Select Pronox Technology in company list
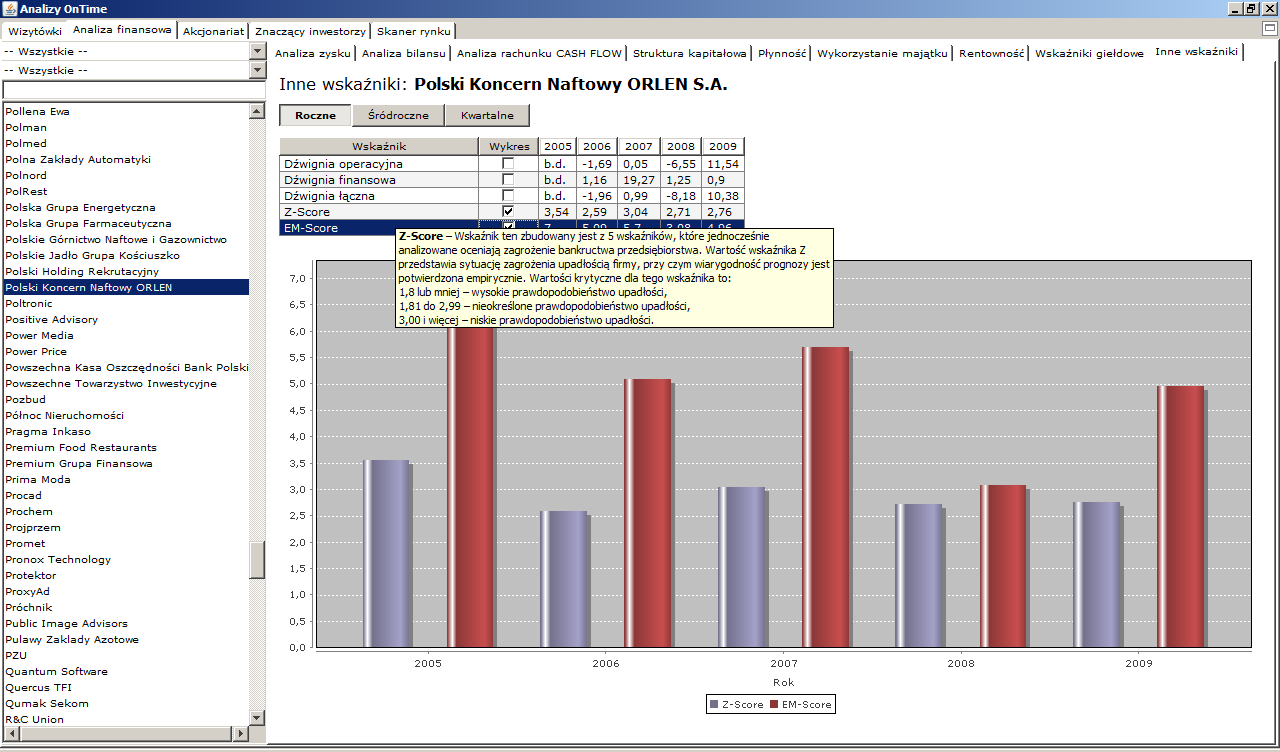 pyautogui.click(x=125, y=559)
